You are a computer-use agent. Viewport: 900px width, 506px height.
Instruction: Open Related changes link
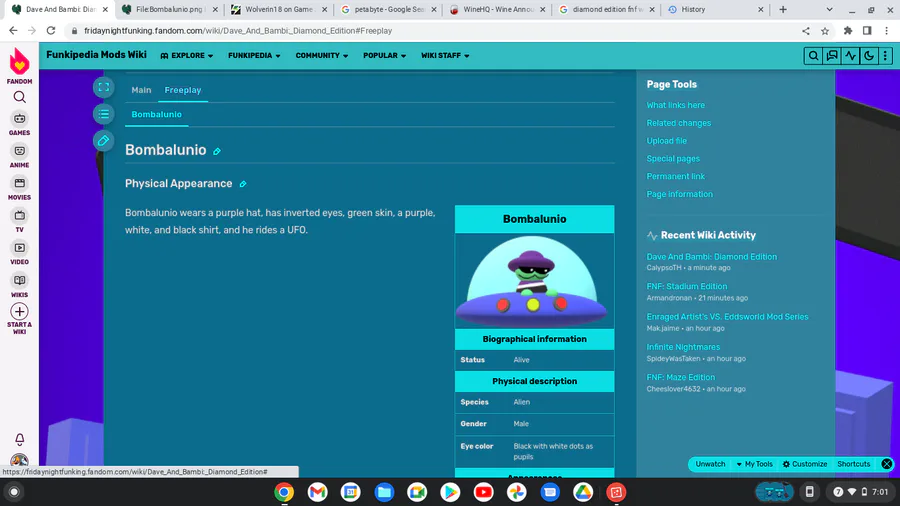pos(678,123)
